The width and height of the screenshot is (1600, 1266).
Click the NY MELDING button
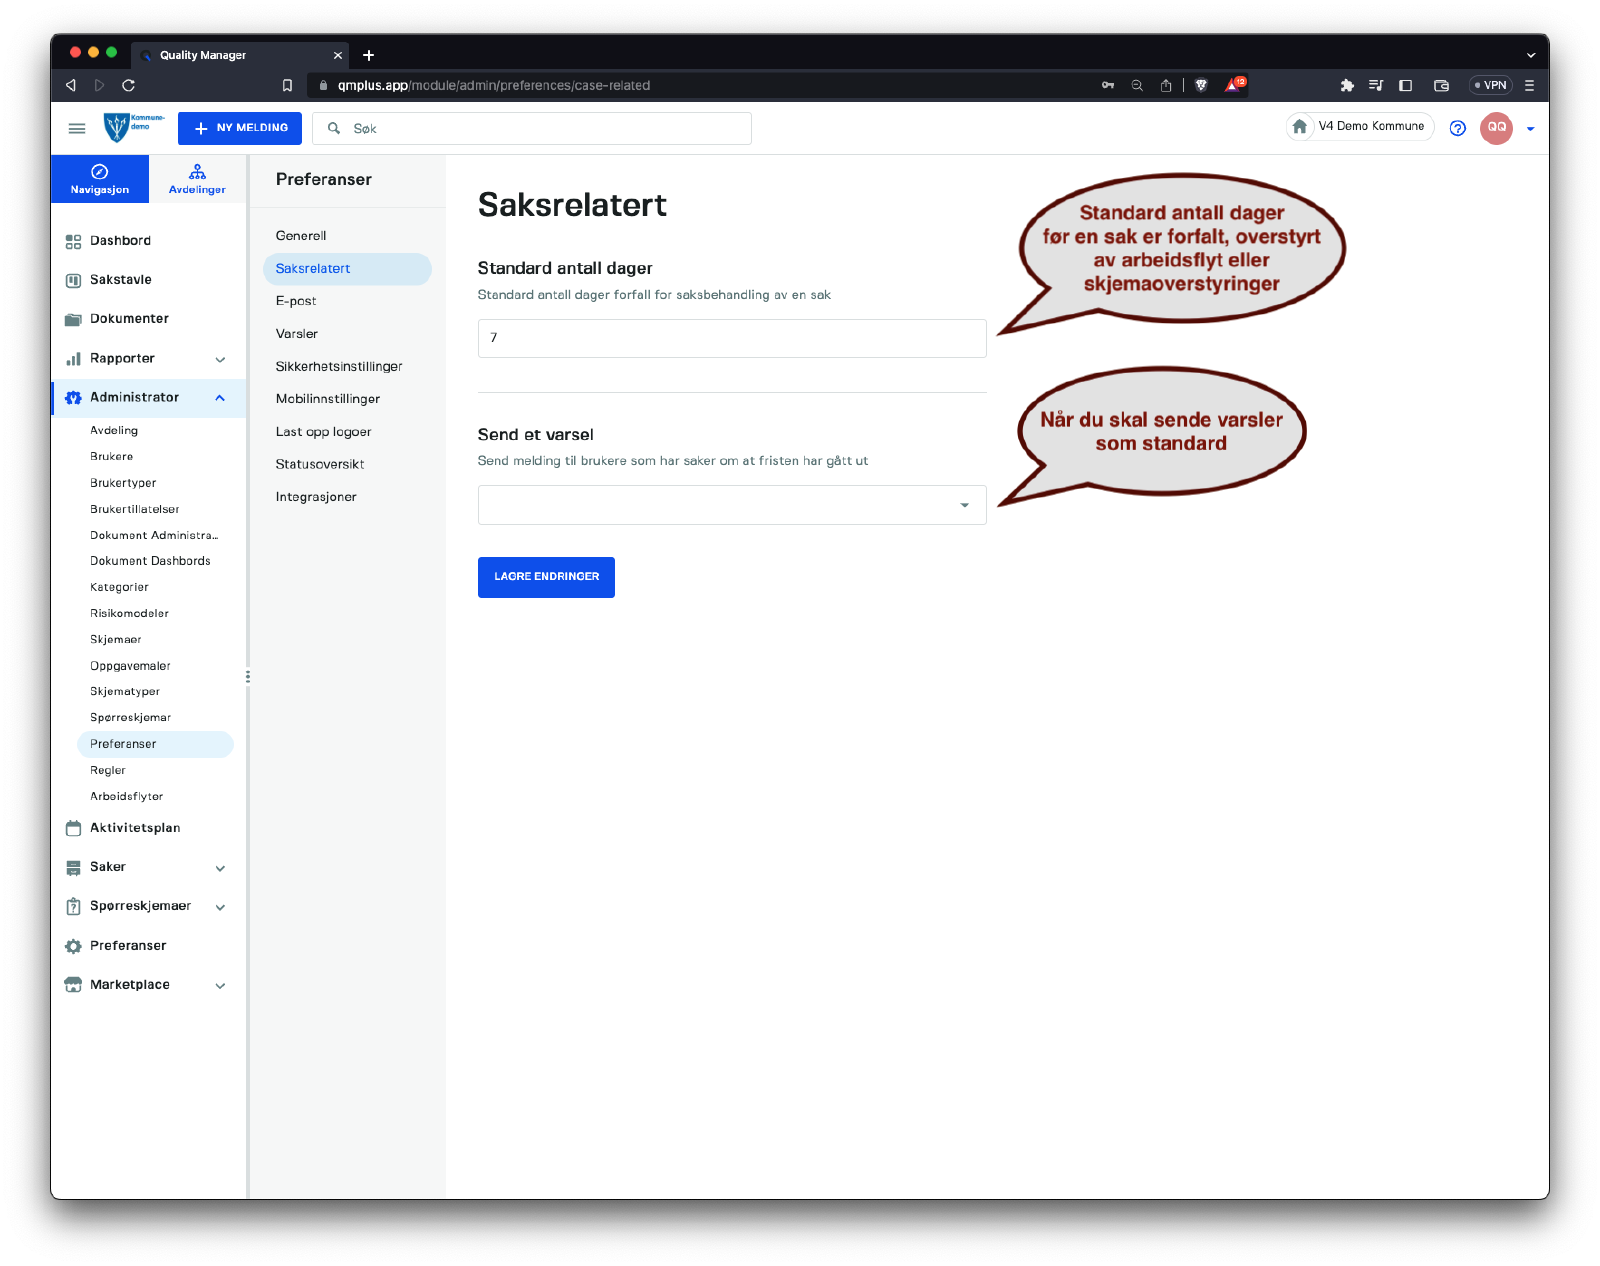pyautogui.click(x=240, y=128)
